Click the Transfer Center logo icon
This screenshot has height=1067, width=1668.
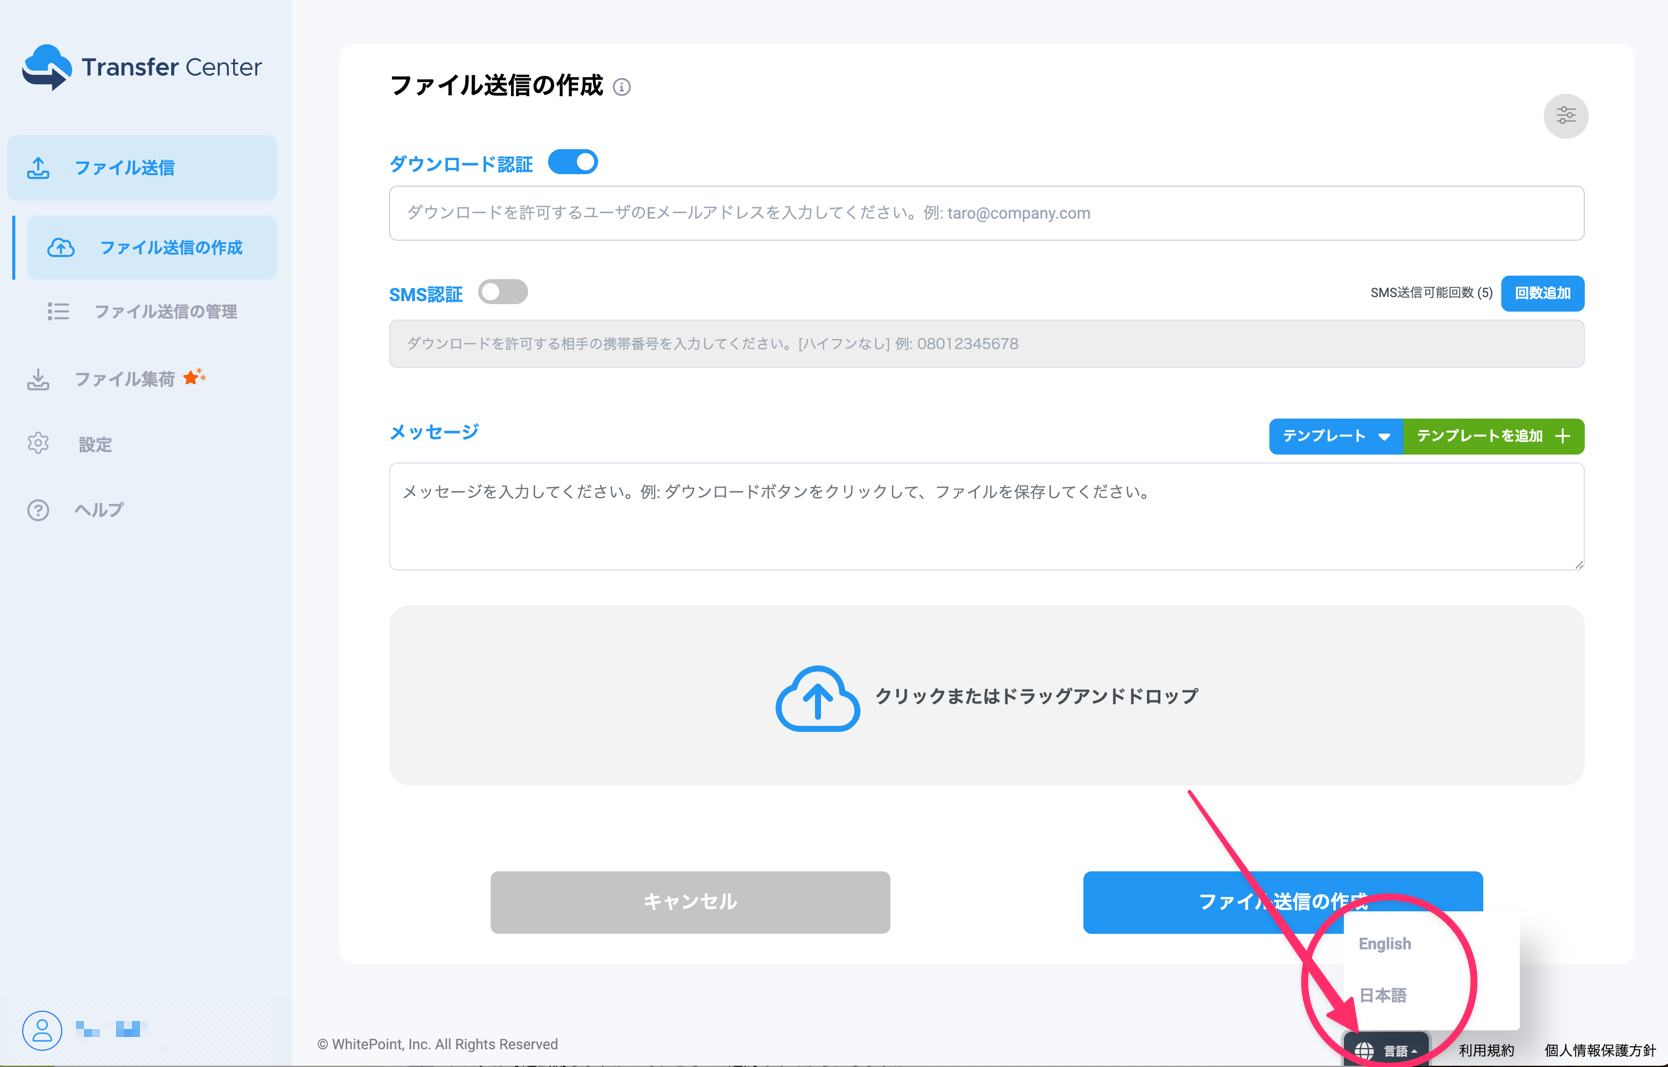pos(47,67)
